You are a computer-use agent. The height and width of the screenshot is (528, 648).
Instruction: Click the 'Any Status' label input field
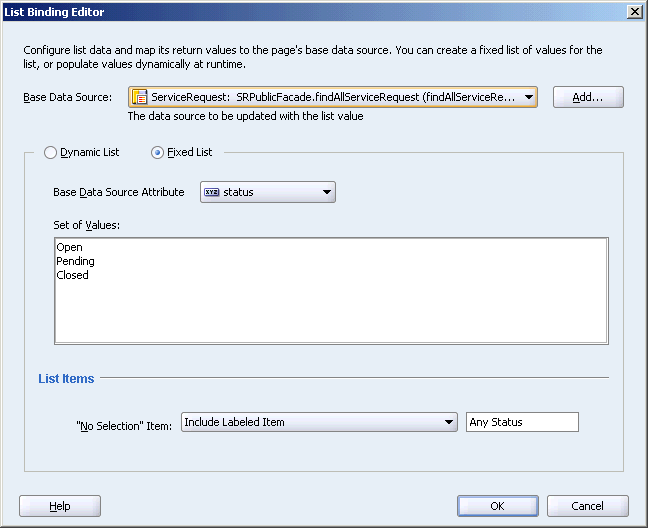(x=522, y=422)
